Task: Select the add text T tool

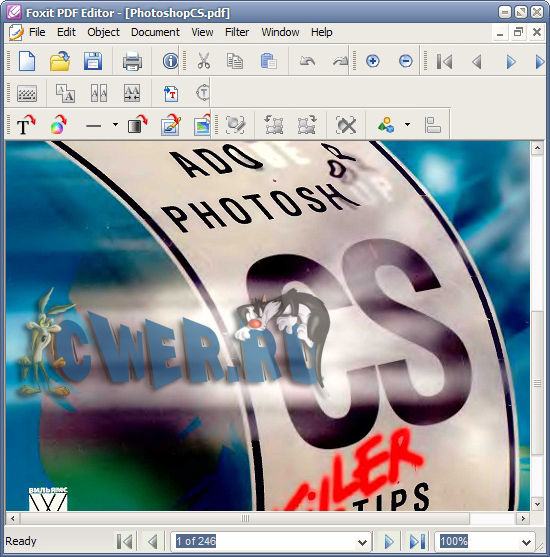Action: click(26, 125)
